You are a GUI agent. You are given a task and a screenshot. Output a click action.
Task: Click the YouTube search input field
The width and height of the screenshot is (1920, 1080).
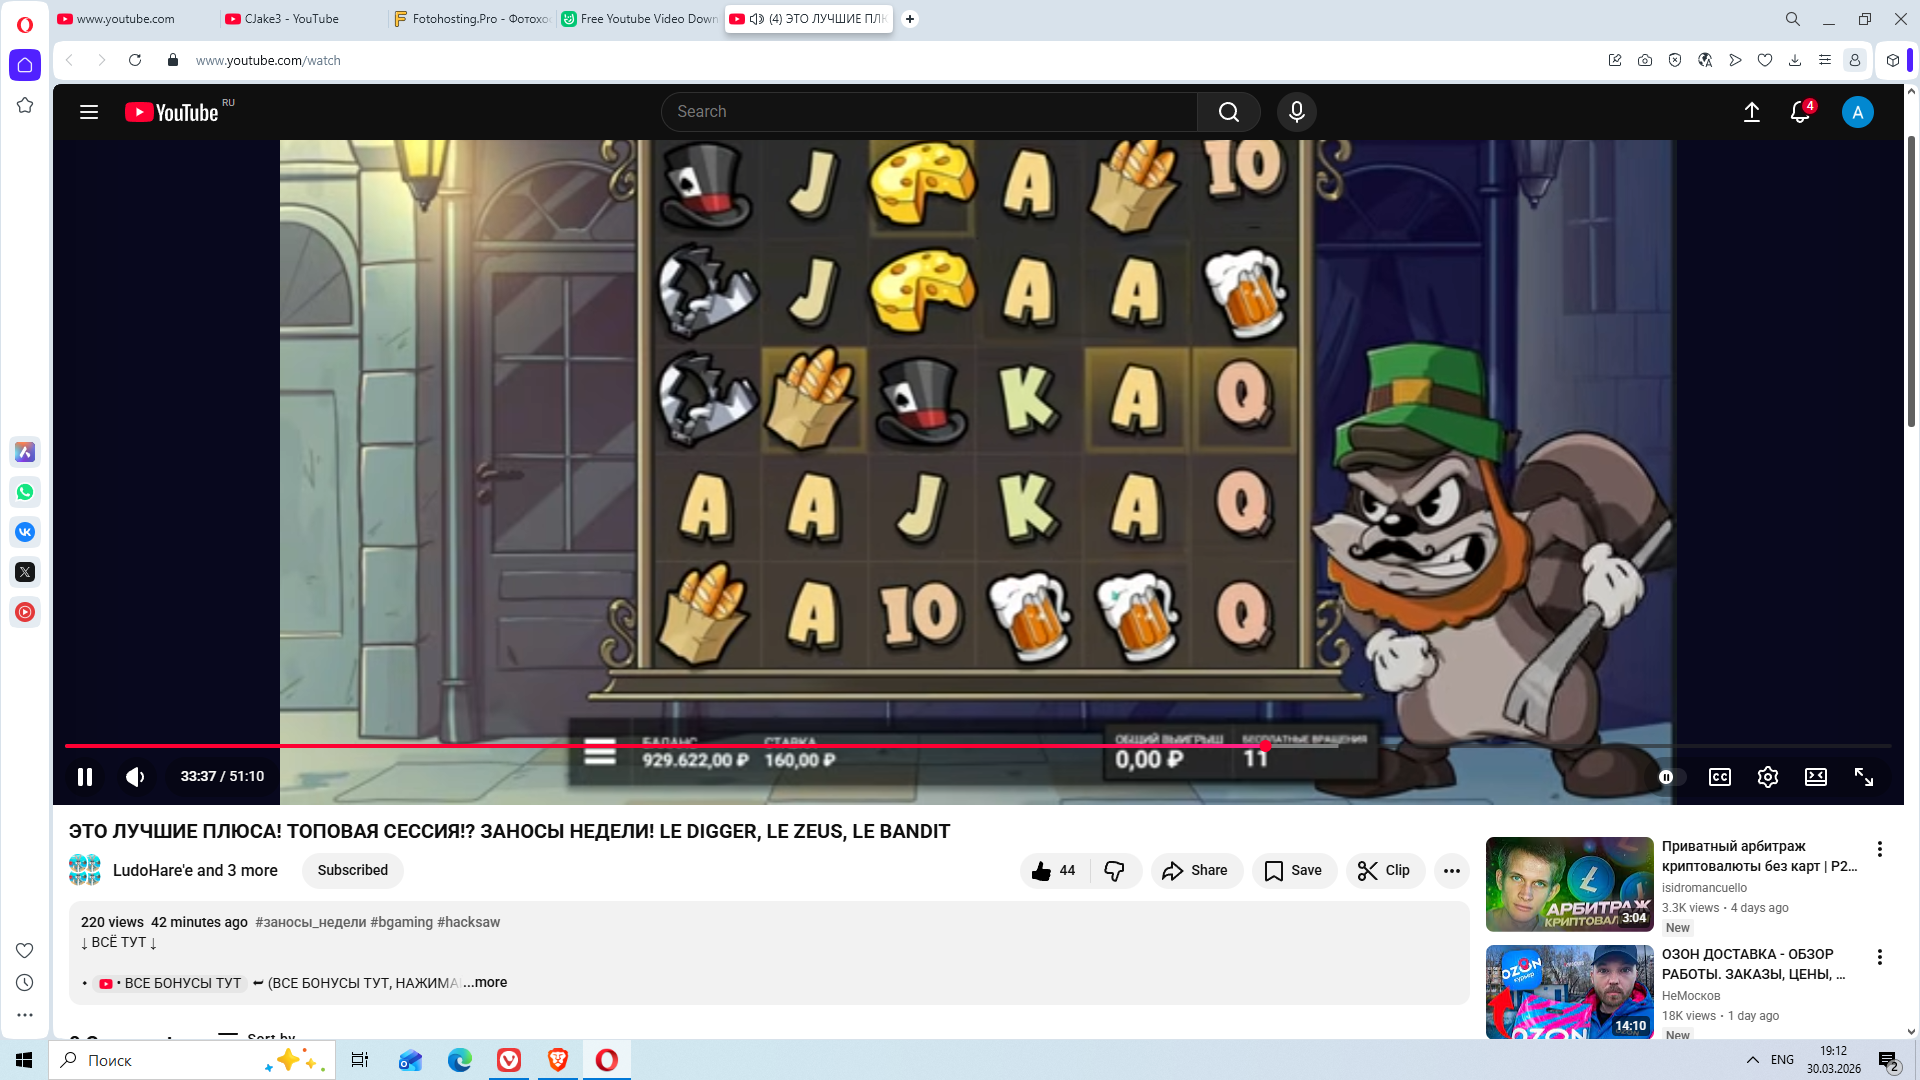(930, 112)
